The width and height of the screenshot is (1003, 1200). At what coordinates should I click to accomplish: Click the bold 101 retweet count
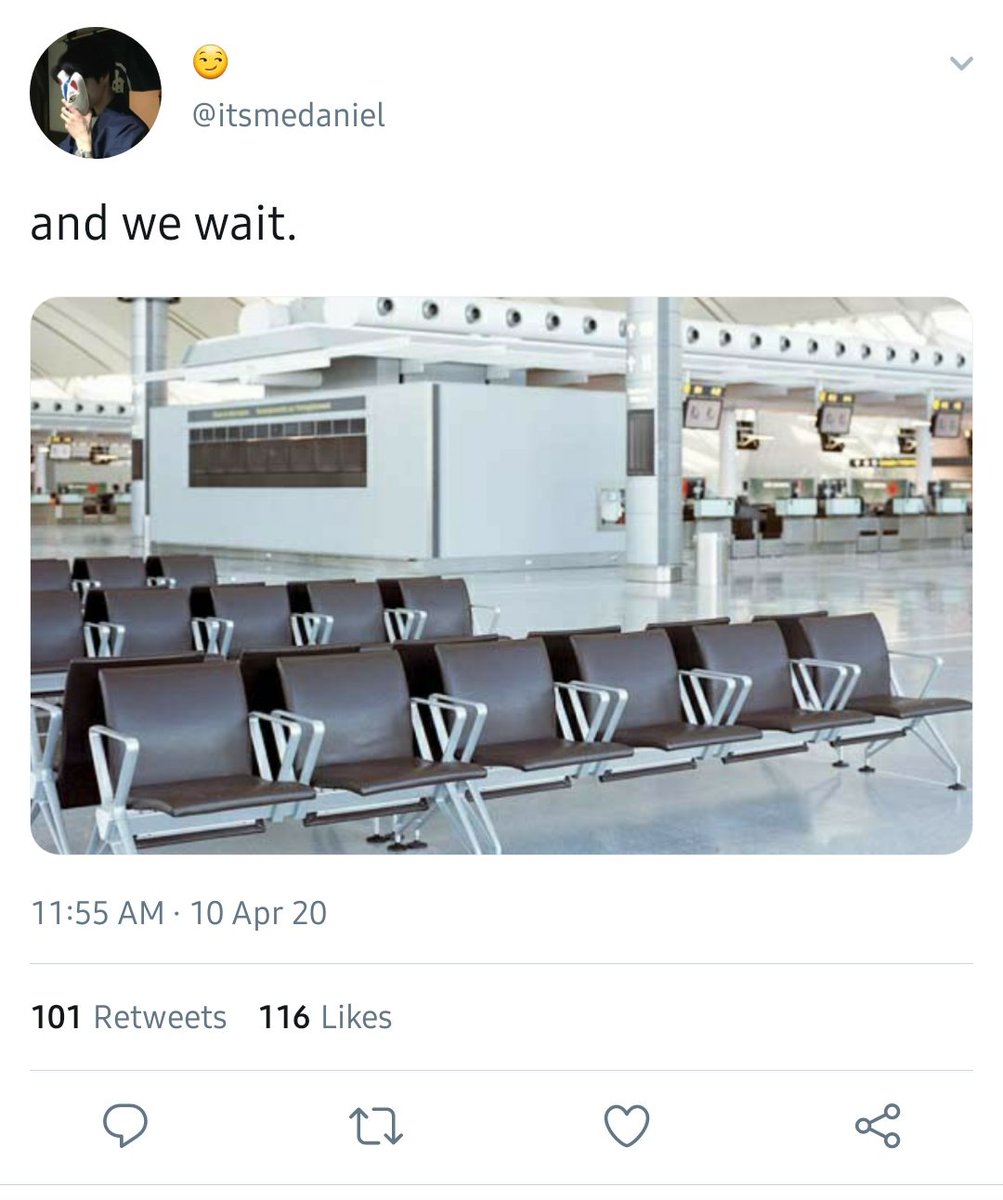pos(58,1017)
